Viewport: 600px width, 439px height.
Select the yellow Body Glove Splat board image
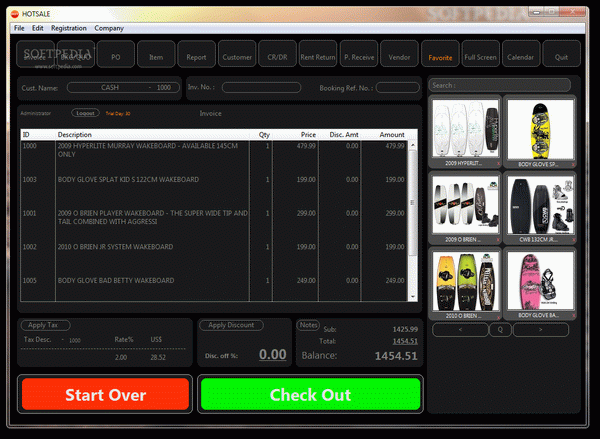coord(540,129)
